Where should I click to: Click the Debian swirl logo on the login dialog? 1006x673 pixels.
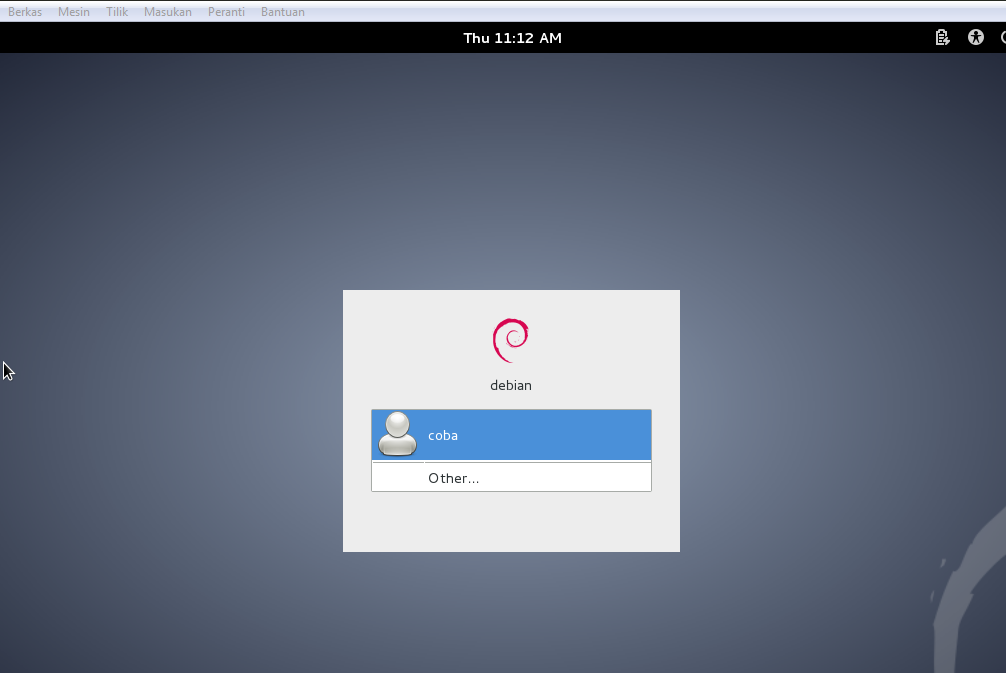[511, 338]
